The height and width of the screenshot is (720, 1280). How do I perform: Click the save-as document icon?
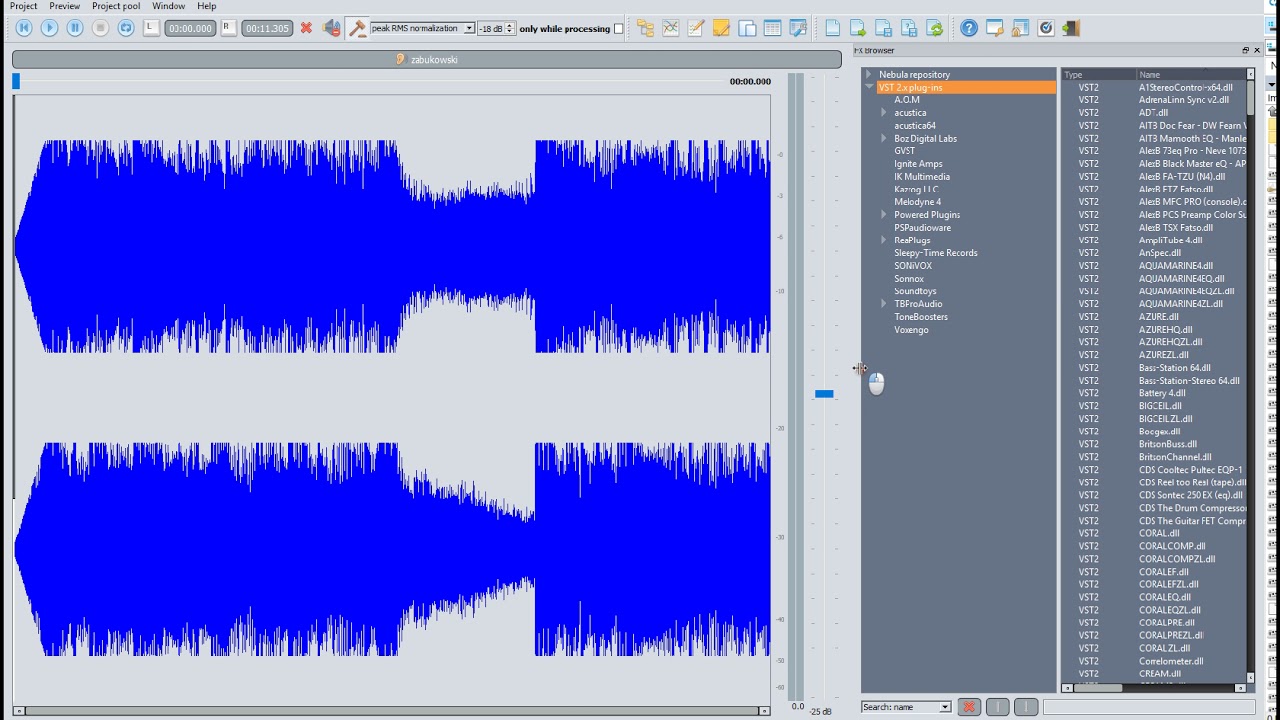pyautogui.click(x=909, y=28)
